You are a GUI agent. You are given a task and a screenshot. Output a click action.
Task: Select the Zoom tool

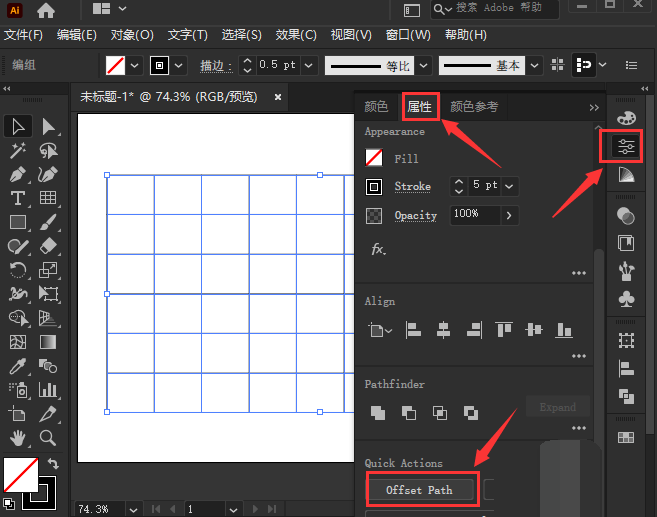coord(48,438)
